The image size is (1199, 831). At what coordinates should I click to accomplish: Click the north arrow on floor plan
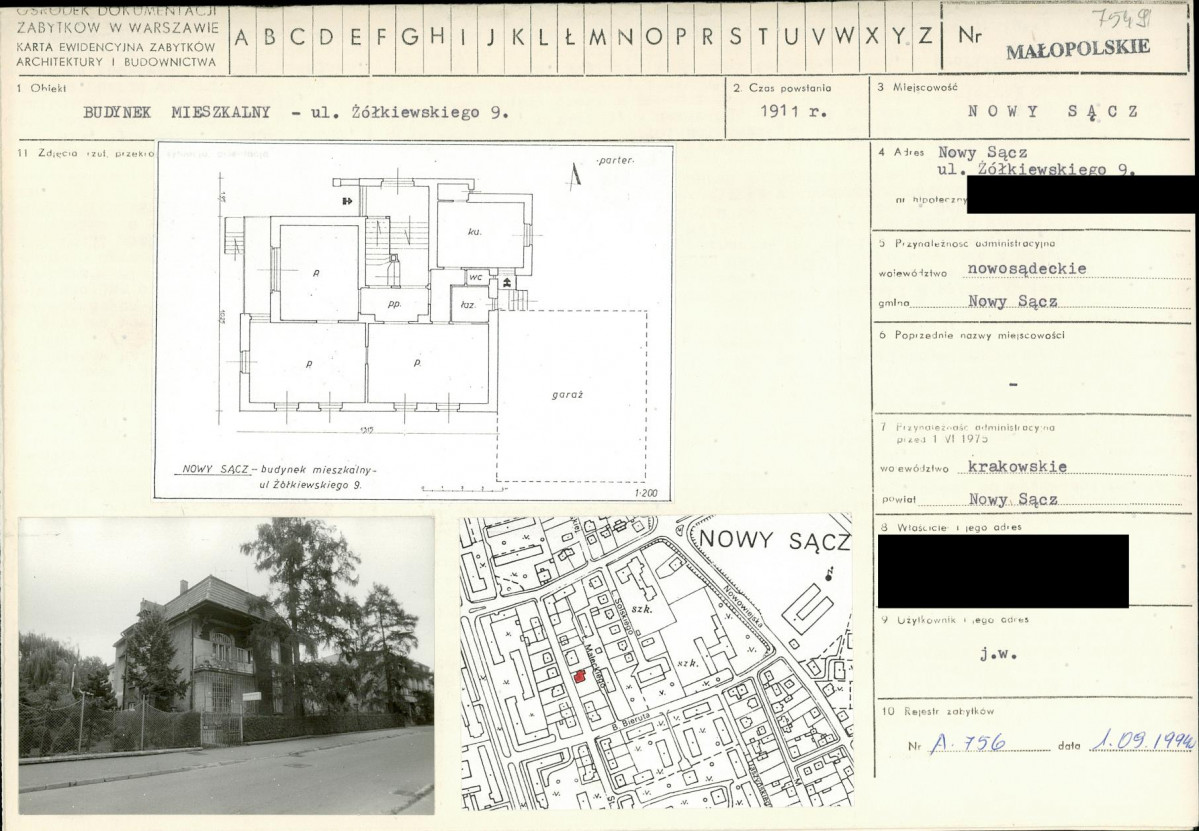click(x=576, y=175)
